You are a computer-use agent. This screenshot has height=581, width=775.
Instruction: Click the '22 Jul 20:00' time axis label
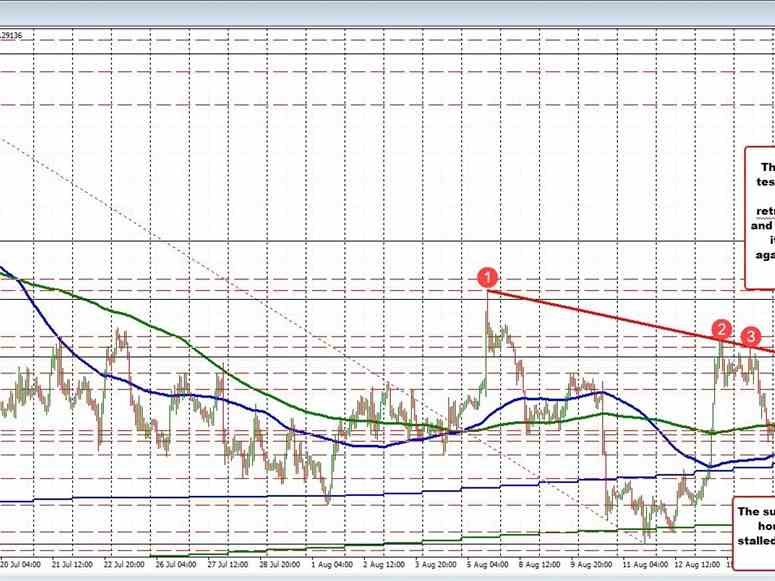[x=124, y=564]
